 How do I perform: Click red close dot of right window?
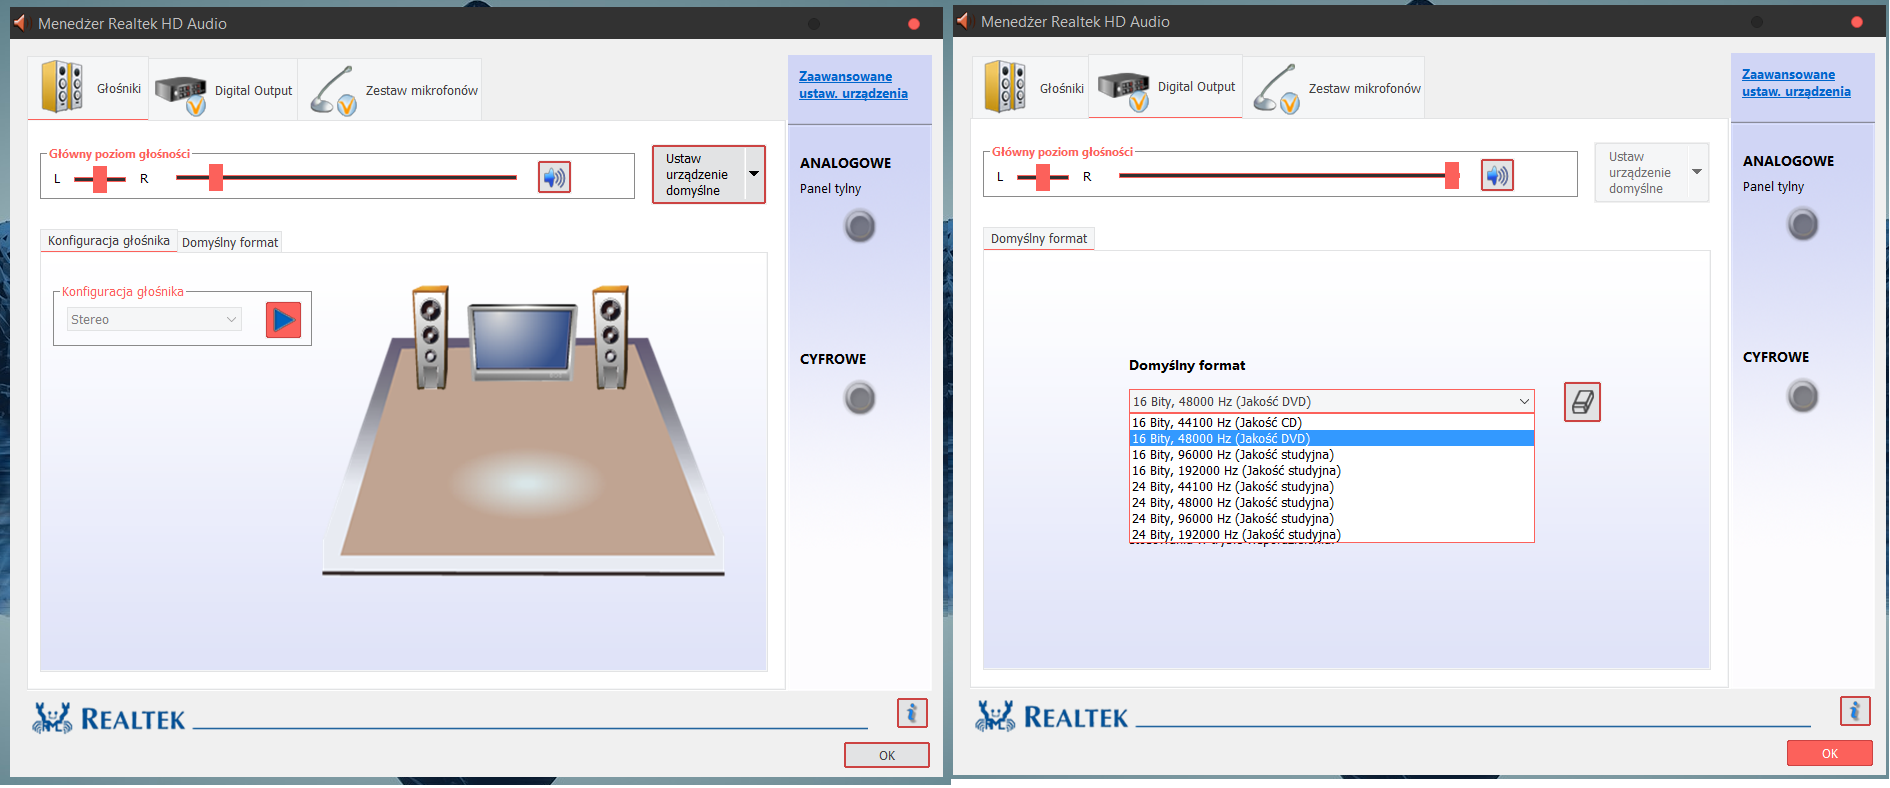pos(1857,22)
